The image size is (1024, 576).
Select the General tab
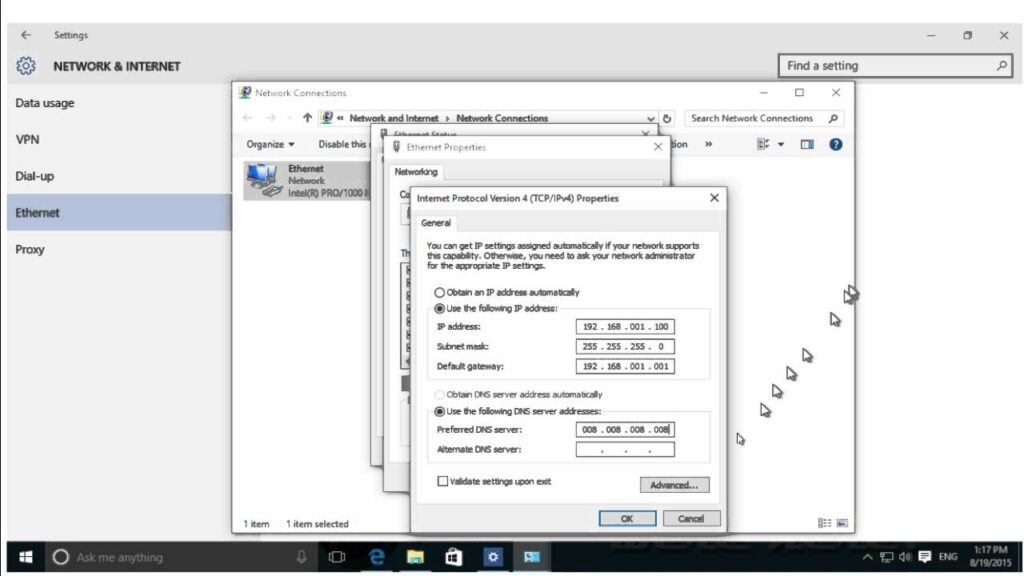click(436, 223)
